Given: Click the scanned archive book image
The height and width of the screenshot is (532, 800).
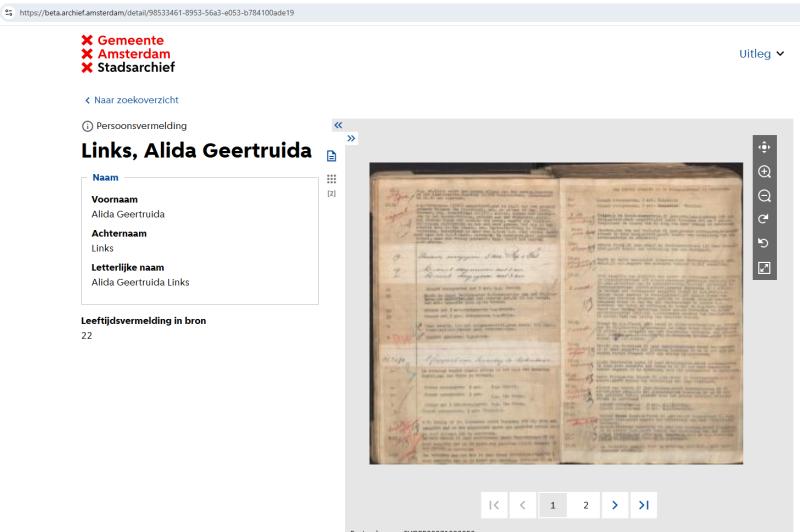Looking at the screenshot, I should pos(556,313).
